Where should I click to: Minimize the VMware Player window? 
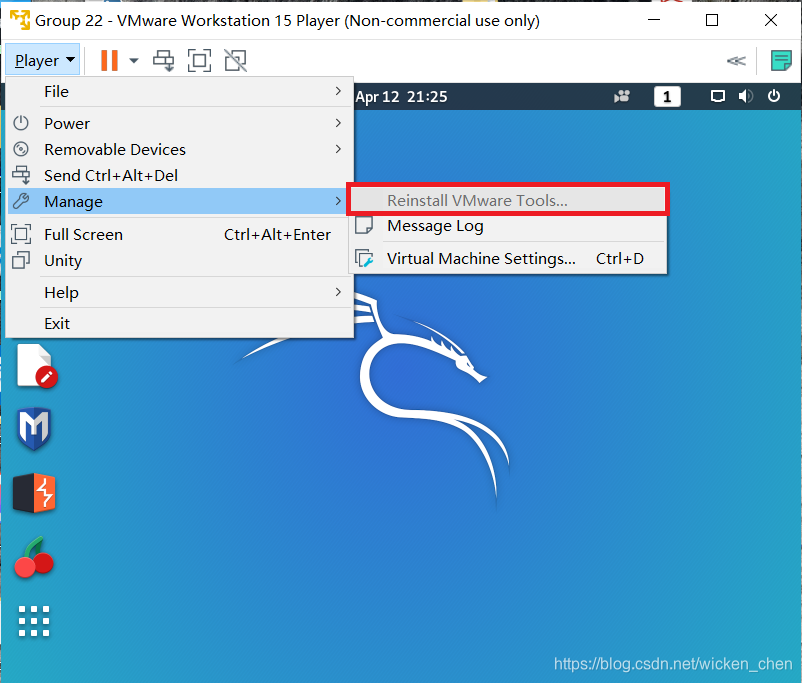click(x=654, y=20)
